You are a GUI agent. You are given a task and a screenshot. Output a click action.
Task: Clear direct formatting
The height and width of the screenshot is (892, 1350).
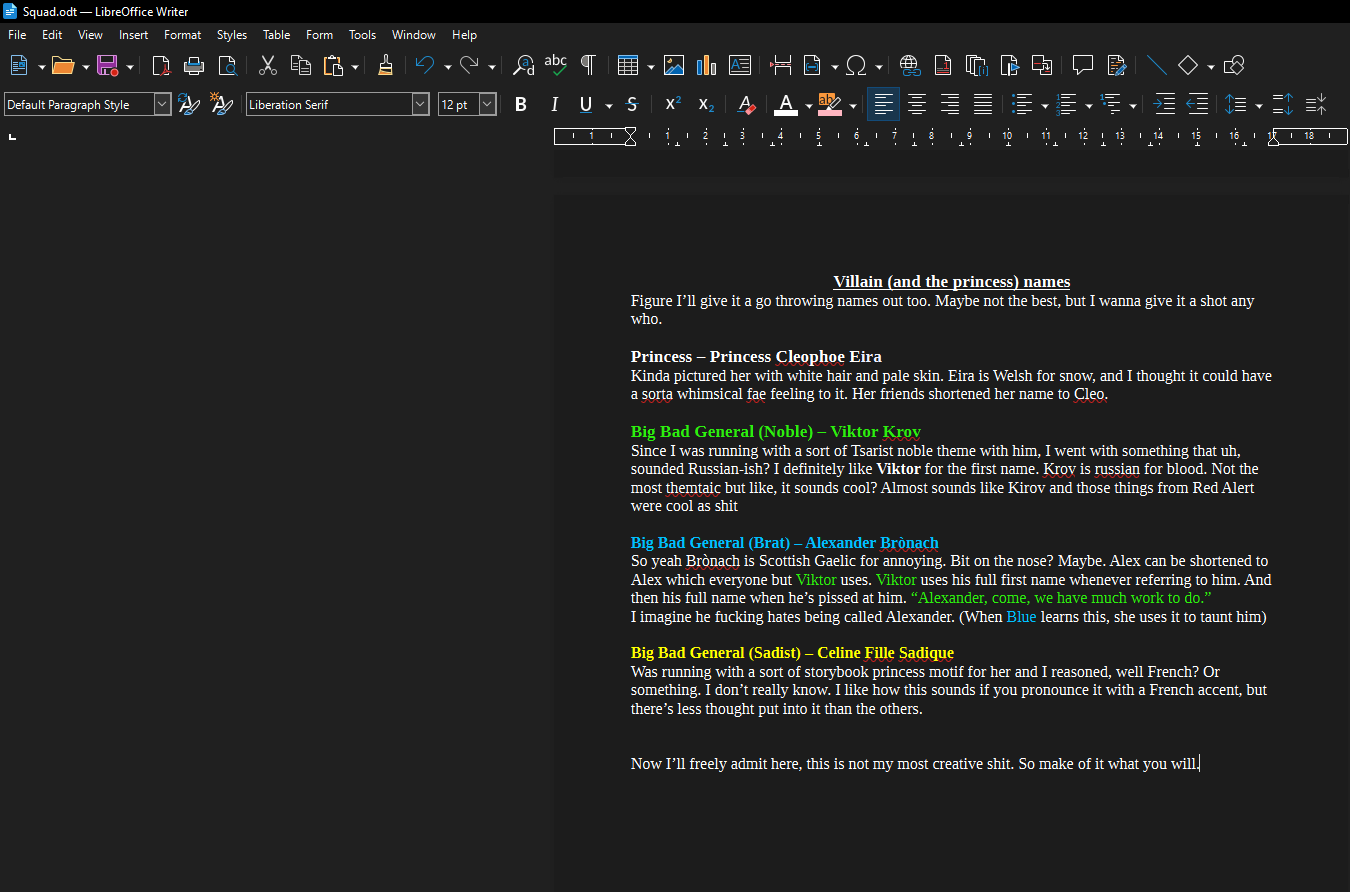(746, 104)
